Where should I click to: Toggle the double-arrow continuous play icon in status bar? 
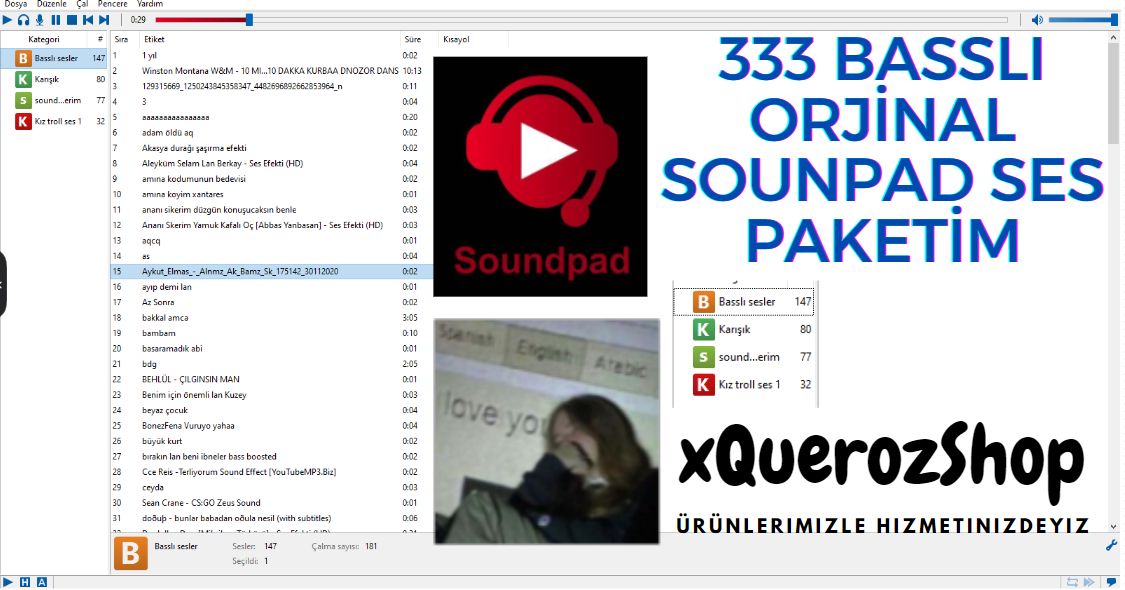pos(1089,582)
